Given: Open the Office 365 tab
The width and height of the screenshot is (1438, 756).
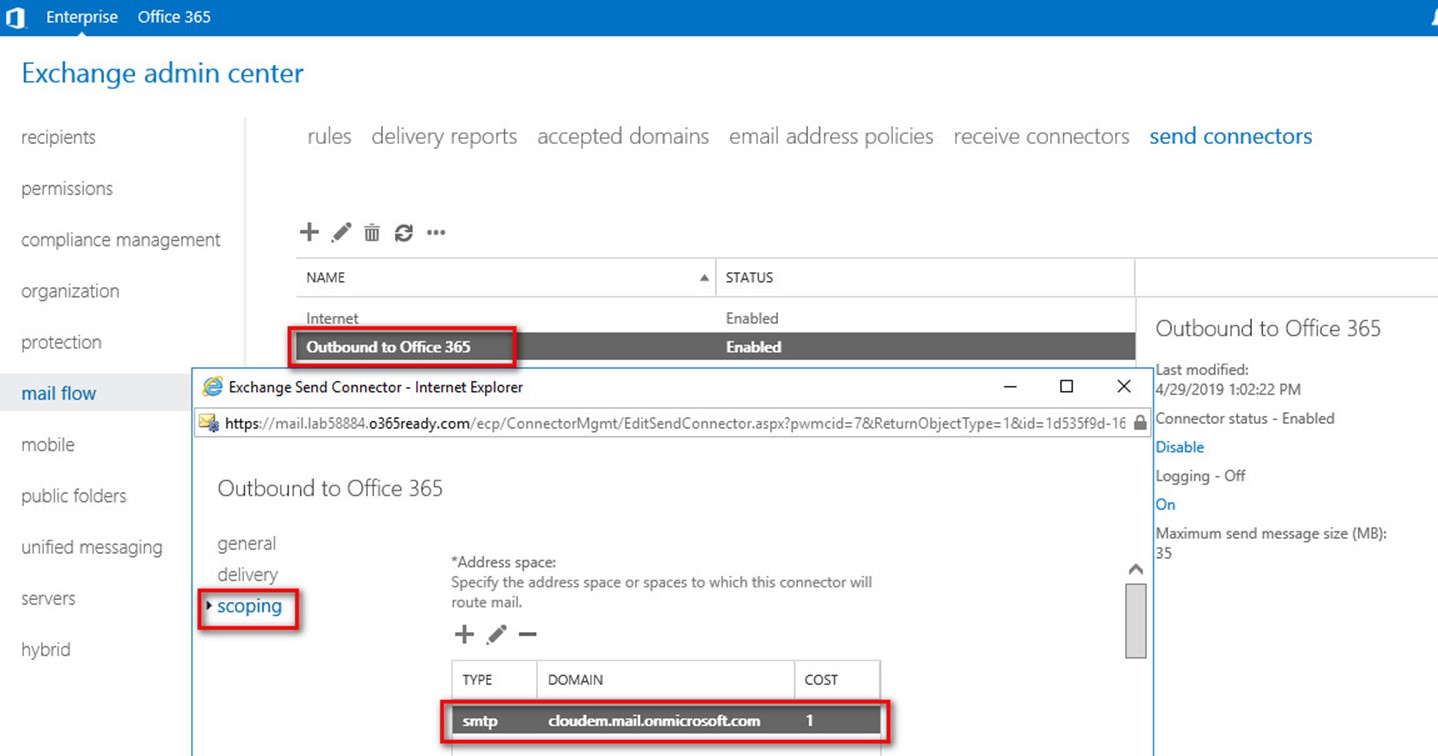Looking at the screenshot, I should [174, 17].
